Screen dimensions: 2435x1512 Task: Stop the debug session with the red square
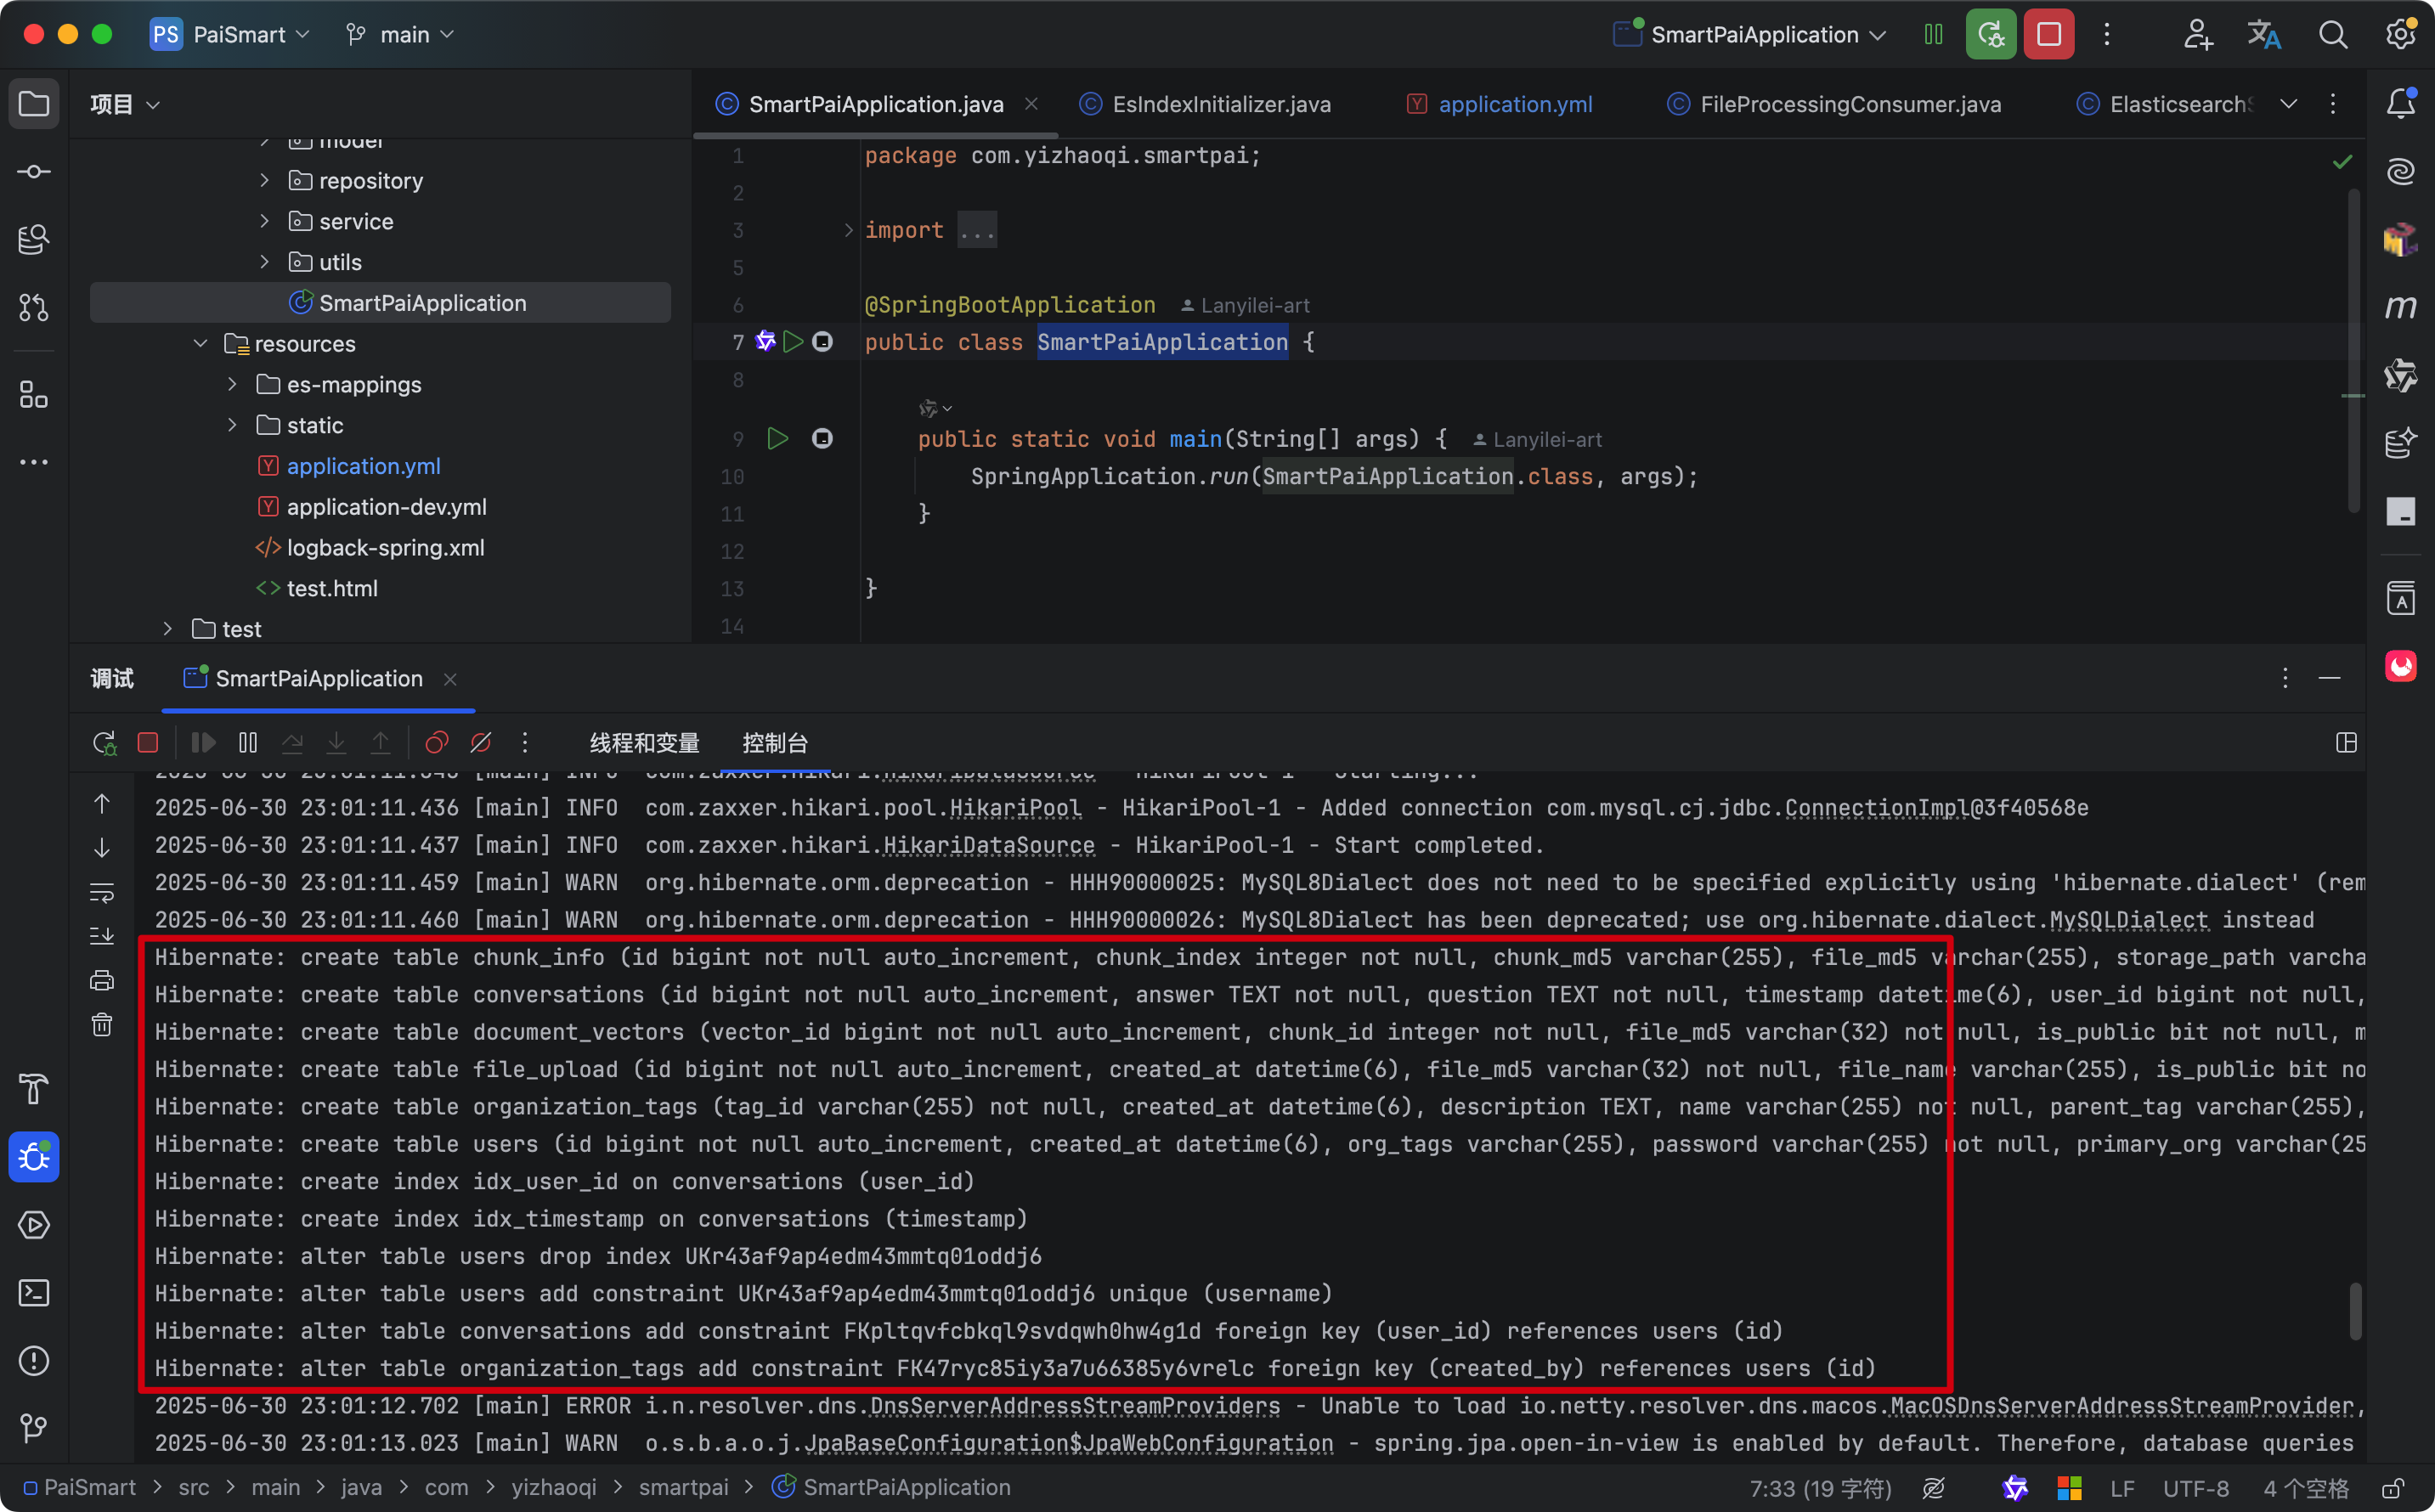[x=148, y=743]
